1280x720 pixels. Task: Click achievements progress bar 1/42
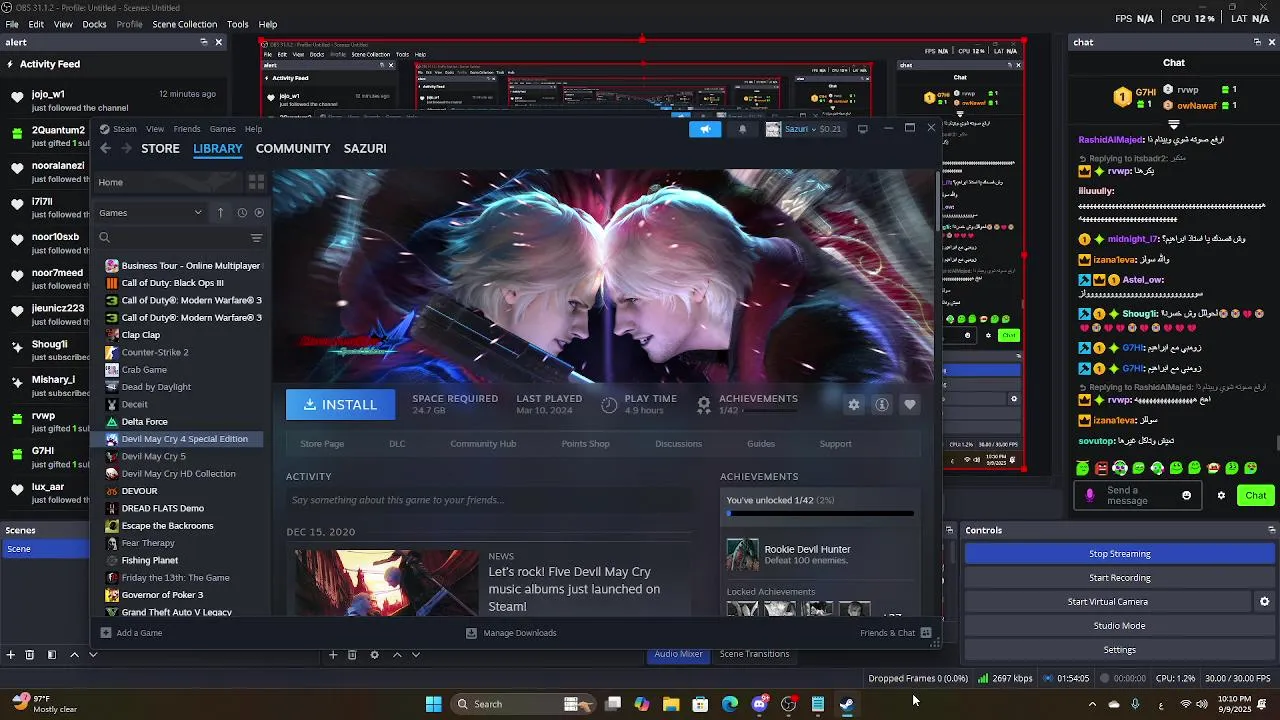pyautogui.click(x=820, y=514)
